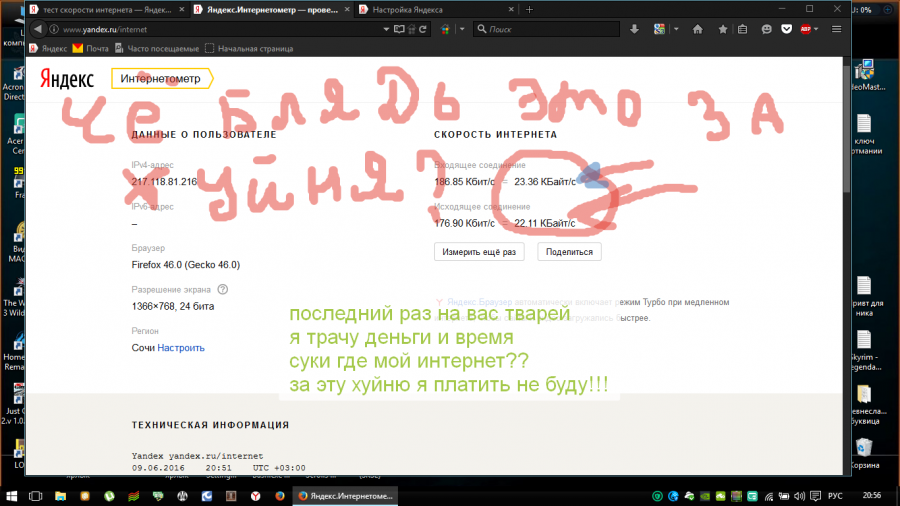Click the colored grid icon left of the search field
This screenshot has width=900, height=506.
click(x=445, y=29)
